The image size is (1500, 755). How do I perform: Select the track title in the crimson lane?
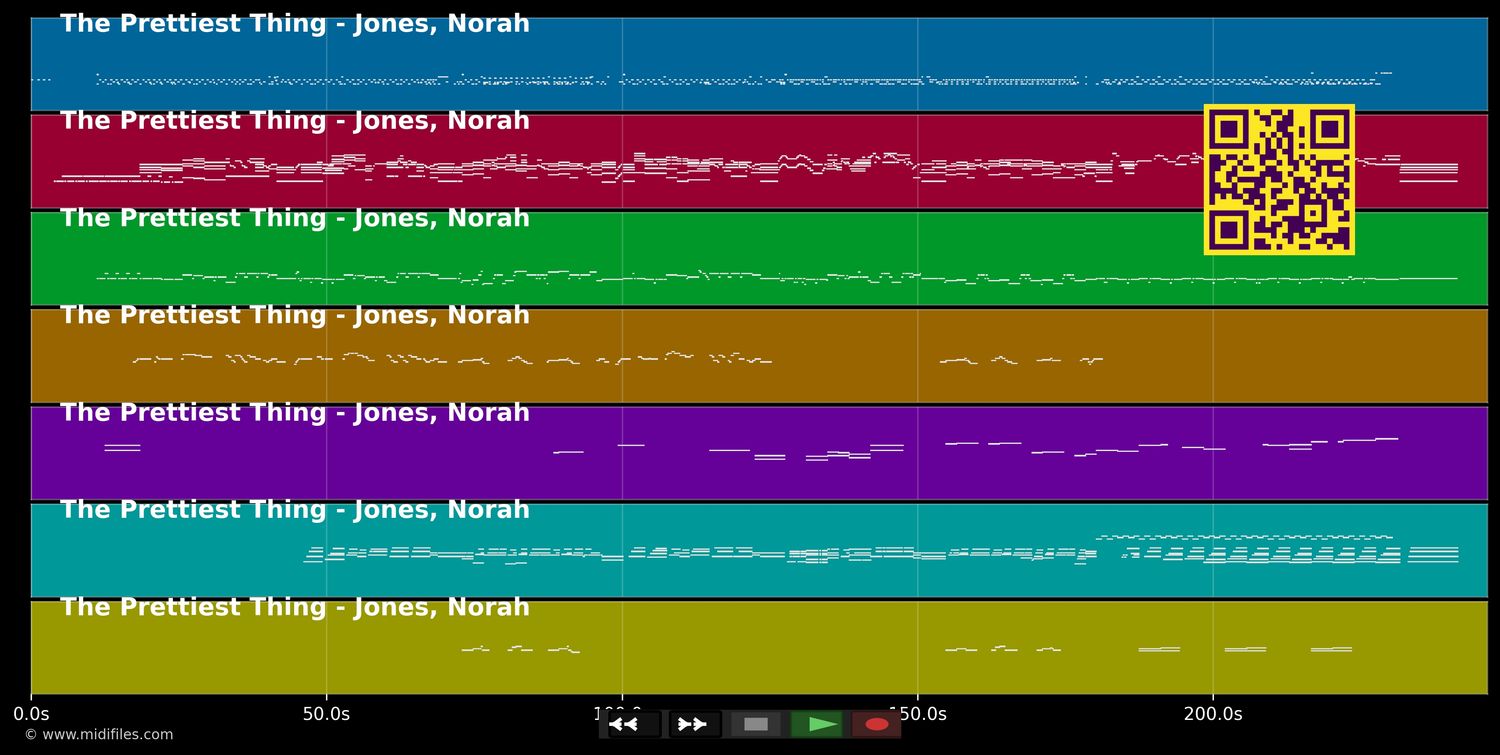point(295,121)
